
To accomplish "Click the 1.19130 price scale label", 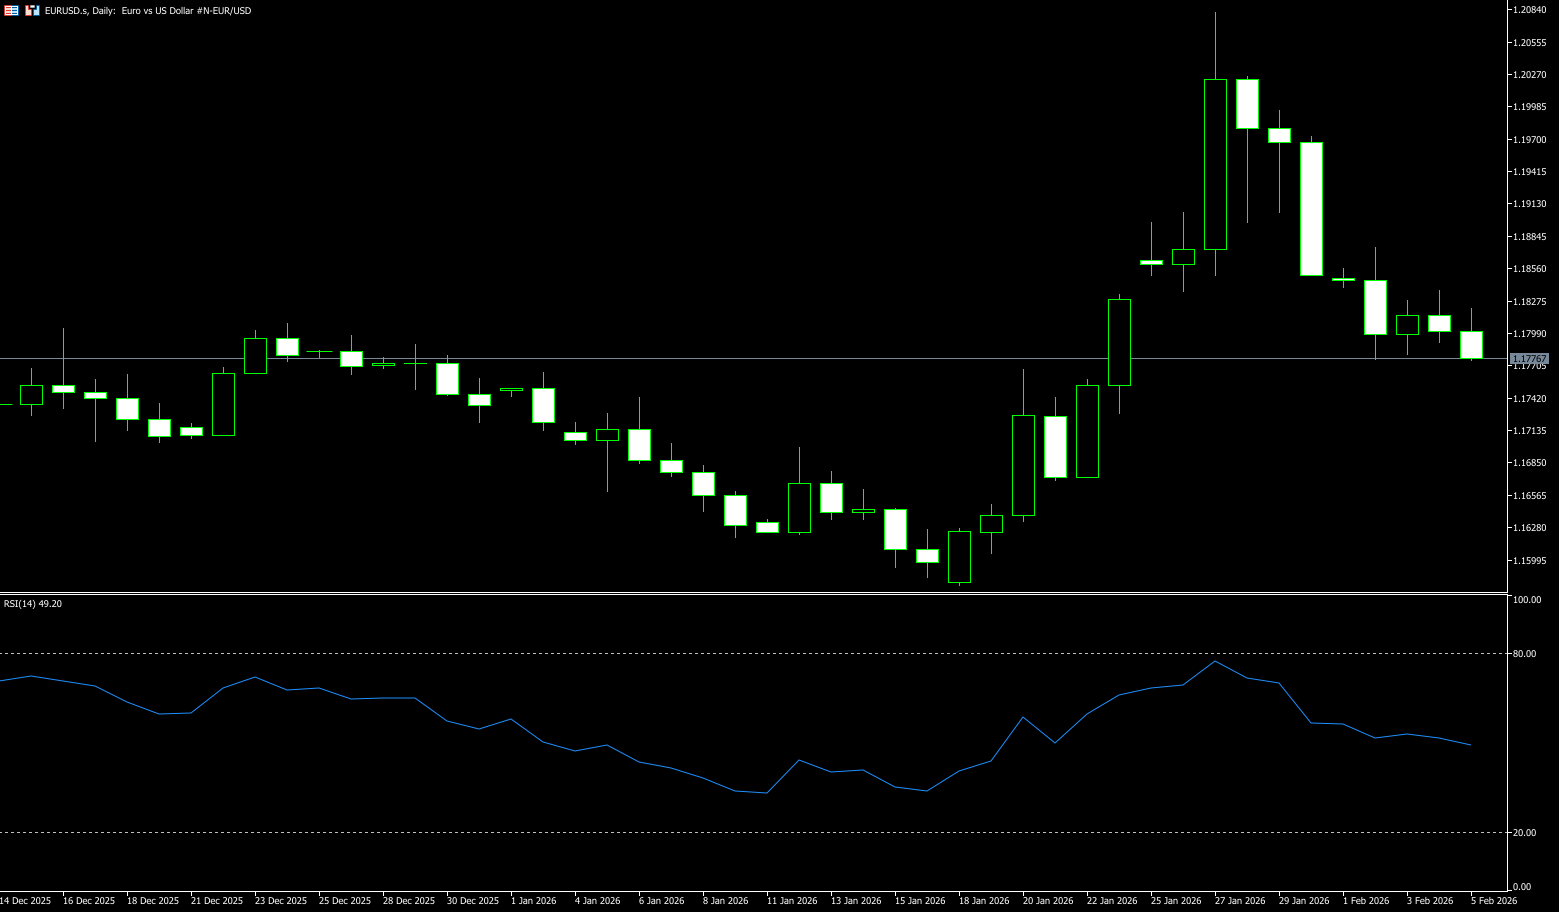I will click(x=1530, y=204).
